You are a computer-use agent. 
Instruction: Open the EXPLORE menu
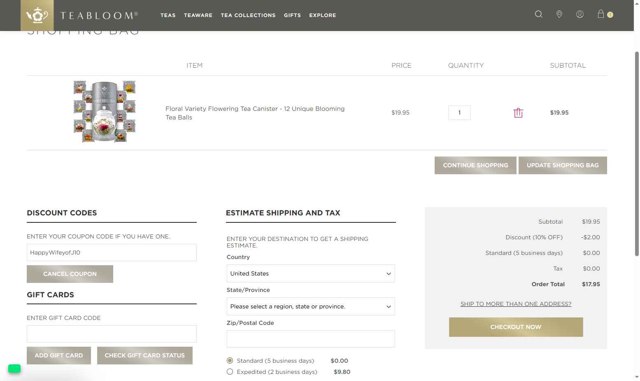[x=322, y=15]
